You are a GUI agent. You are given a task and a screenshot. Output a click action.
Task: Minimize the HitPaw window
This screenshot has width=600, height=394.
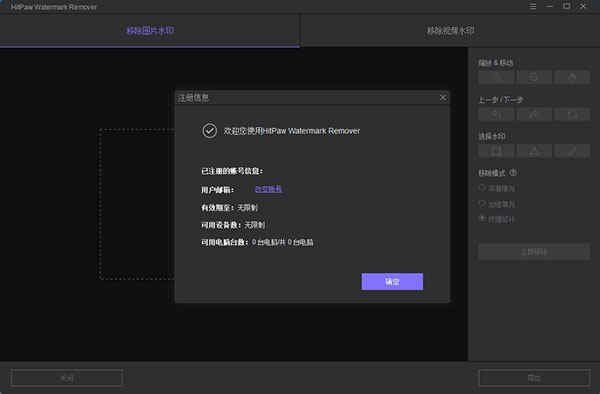pyautogui.click(x=549, y=6)
